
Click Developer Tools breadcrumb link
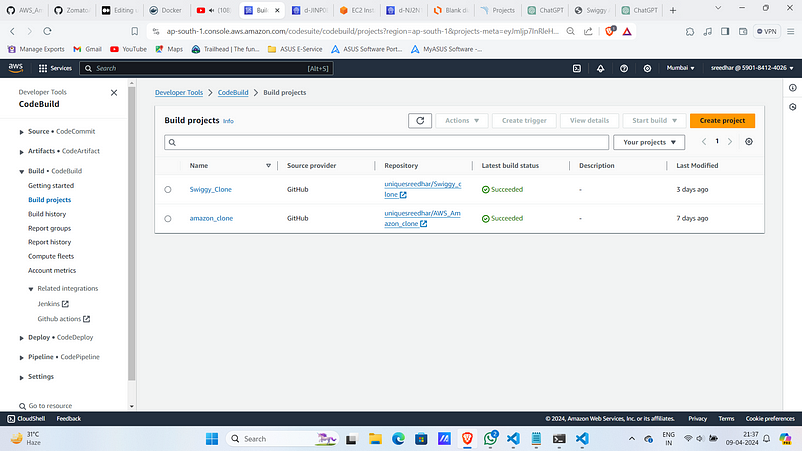pos(179,93)
